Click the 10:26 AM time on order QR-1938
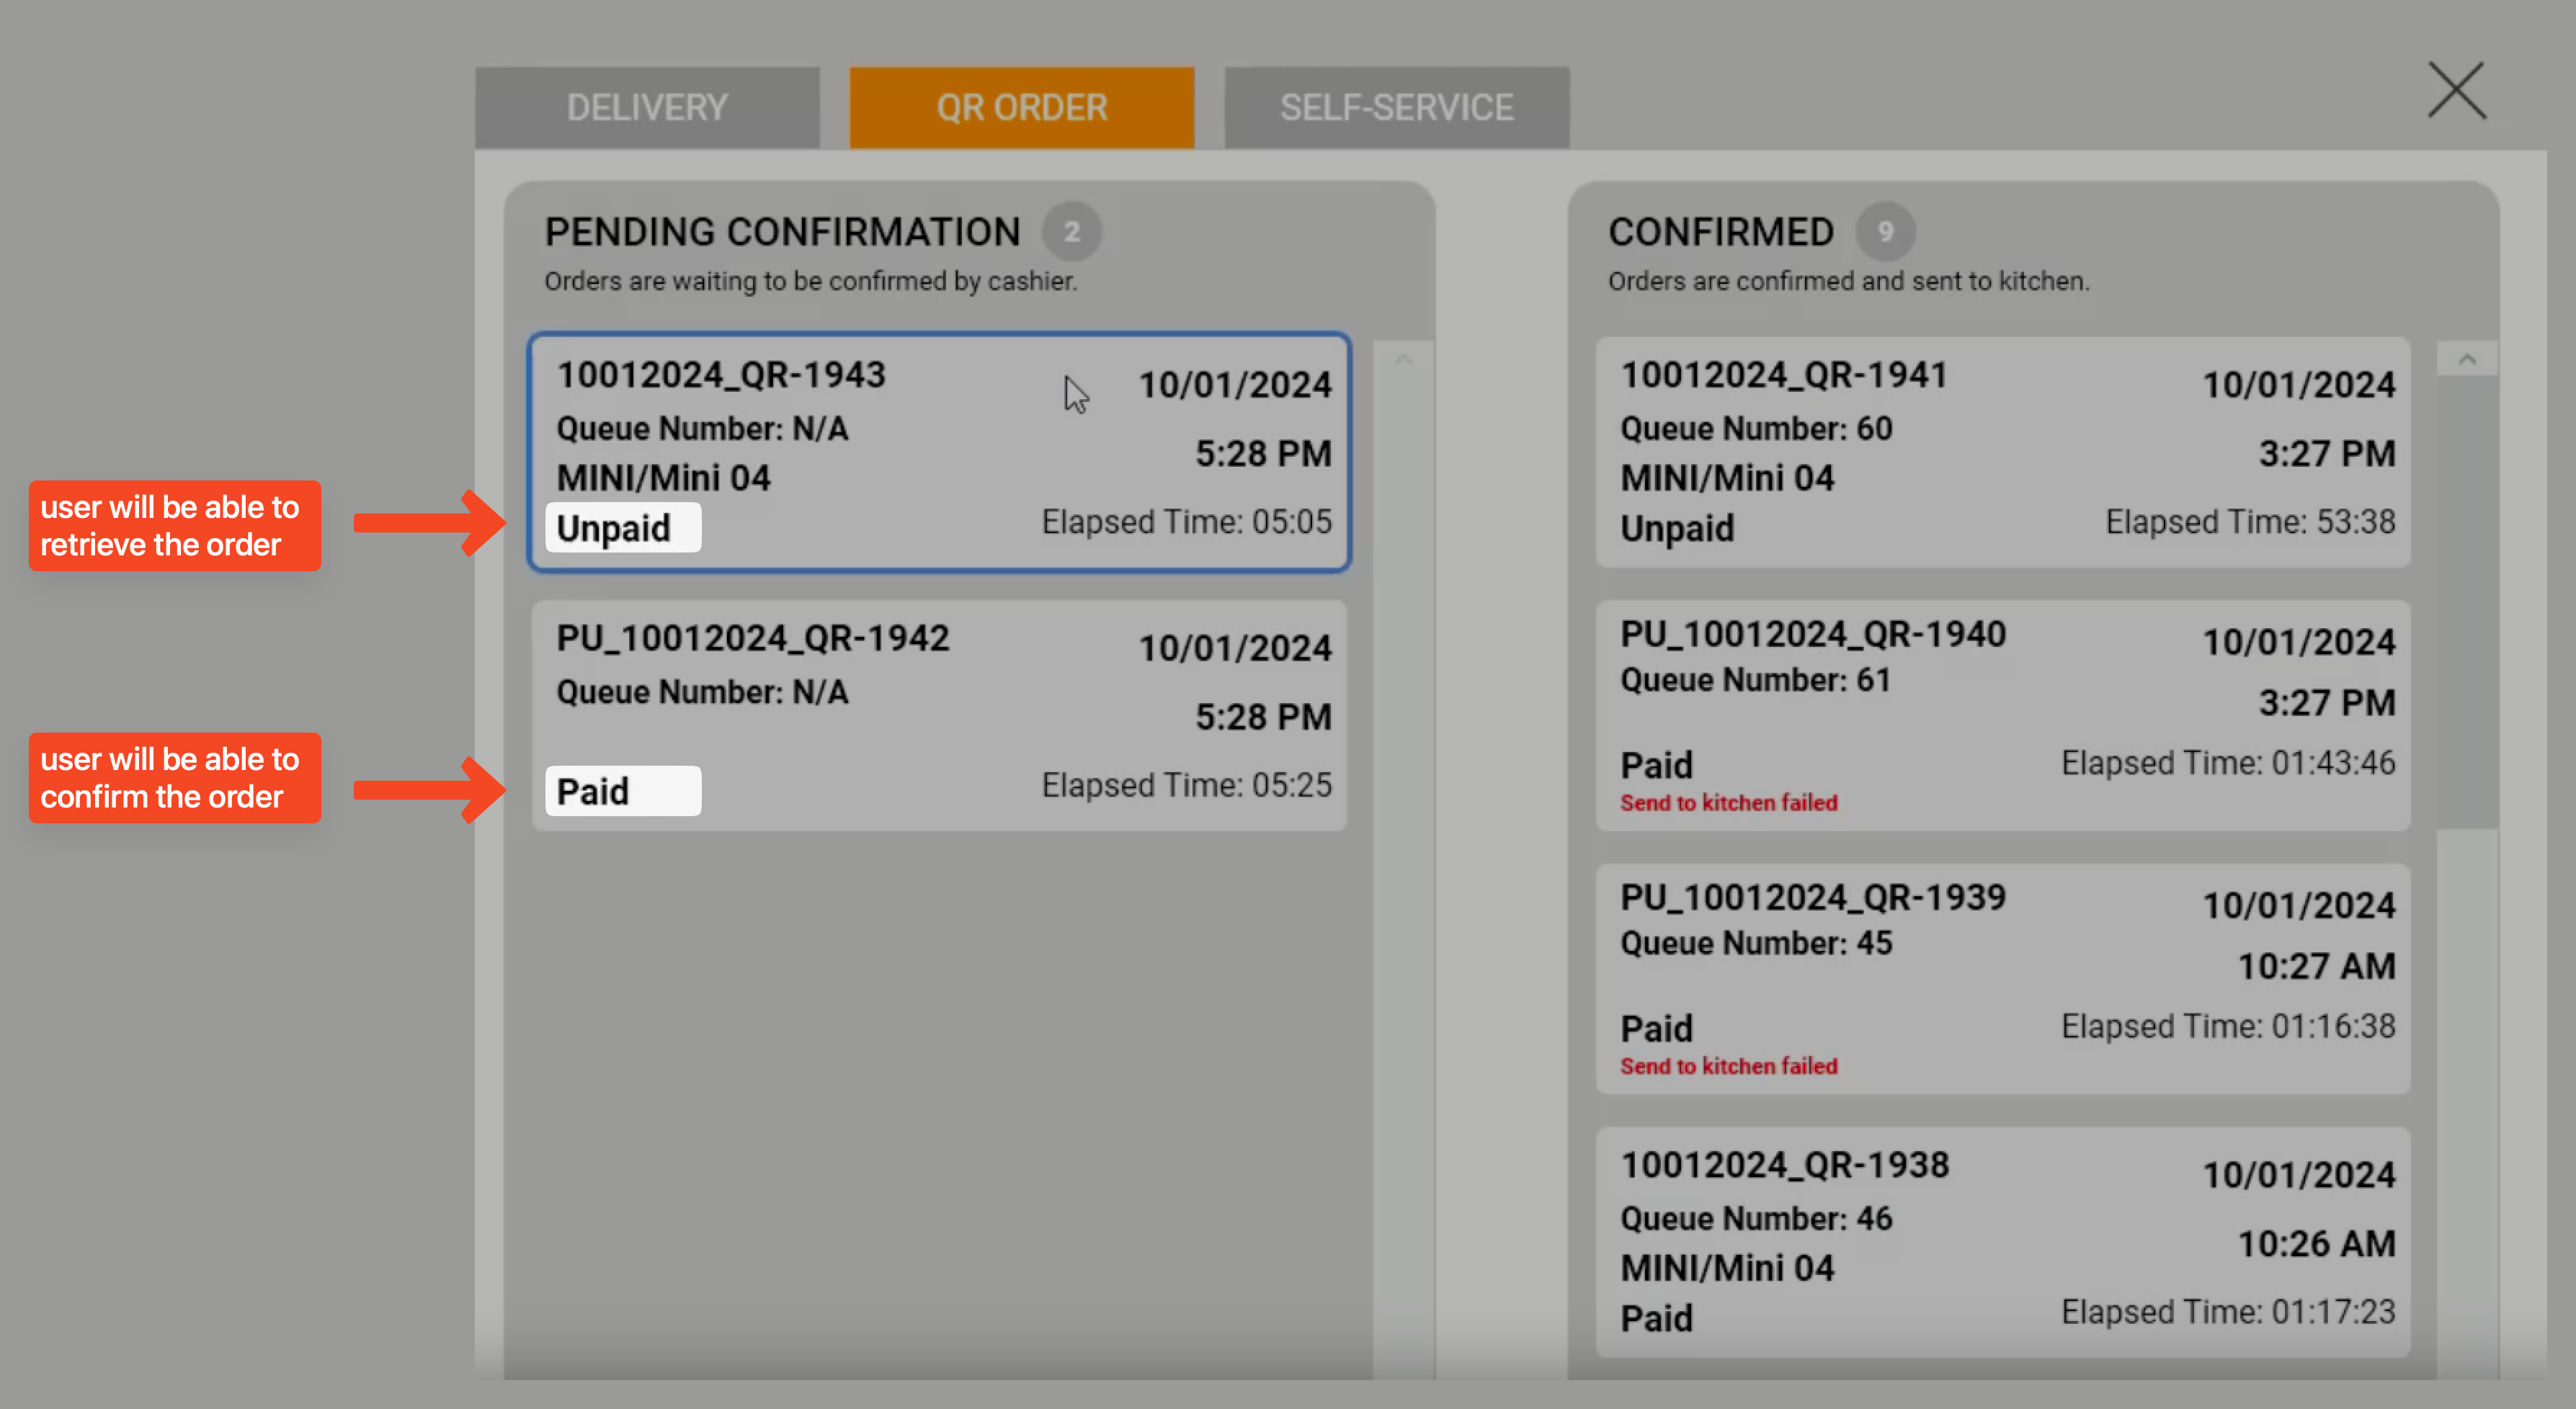 point(2316,1244)
